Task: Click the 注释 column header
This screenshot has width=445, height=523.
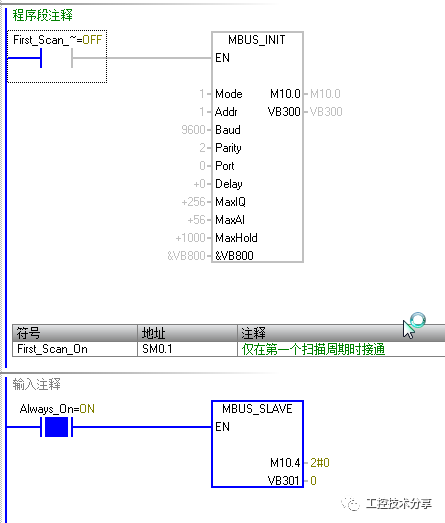Action: pos(341,333)
